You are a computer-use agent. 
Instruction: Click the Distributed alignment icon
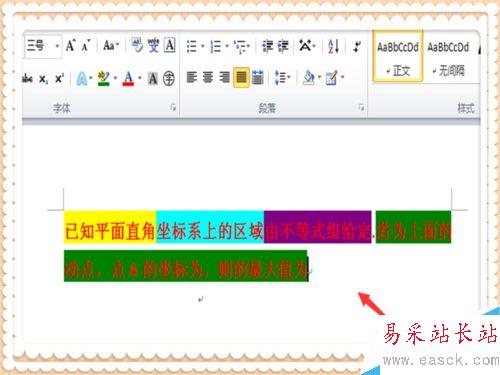(x=258, y=77)
